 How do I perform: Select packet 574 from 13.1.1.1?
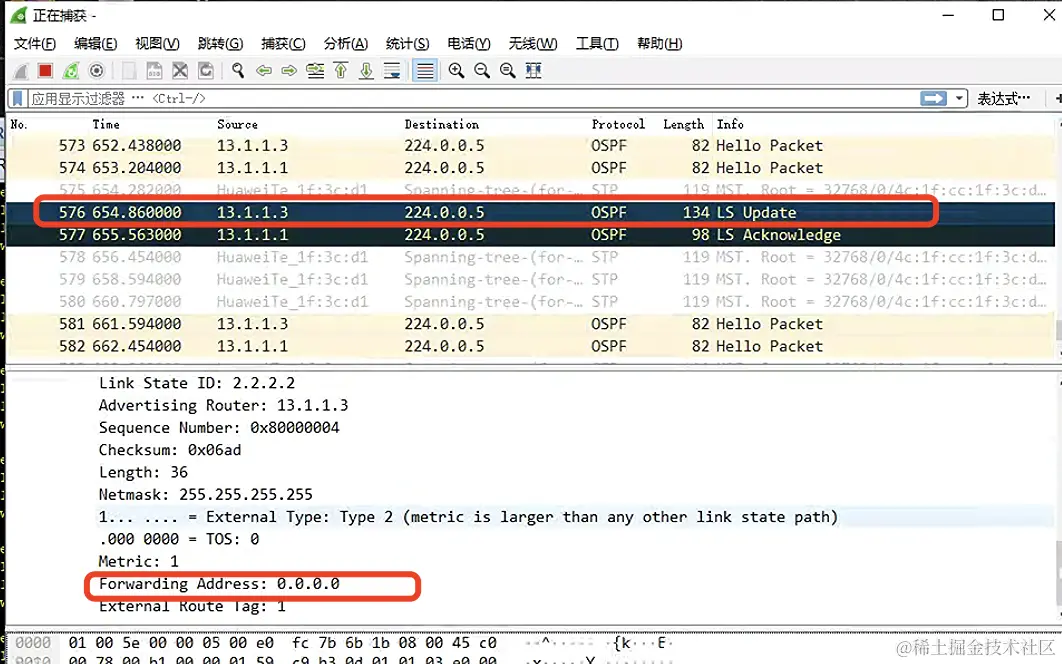pyautogui.click(x=530, y=168)
